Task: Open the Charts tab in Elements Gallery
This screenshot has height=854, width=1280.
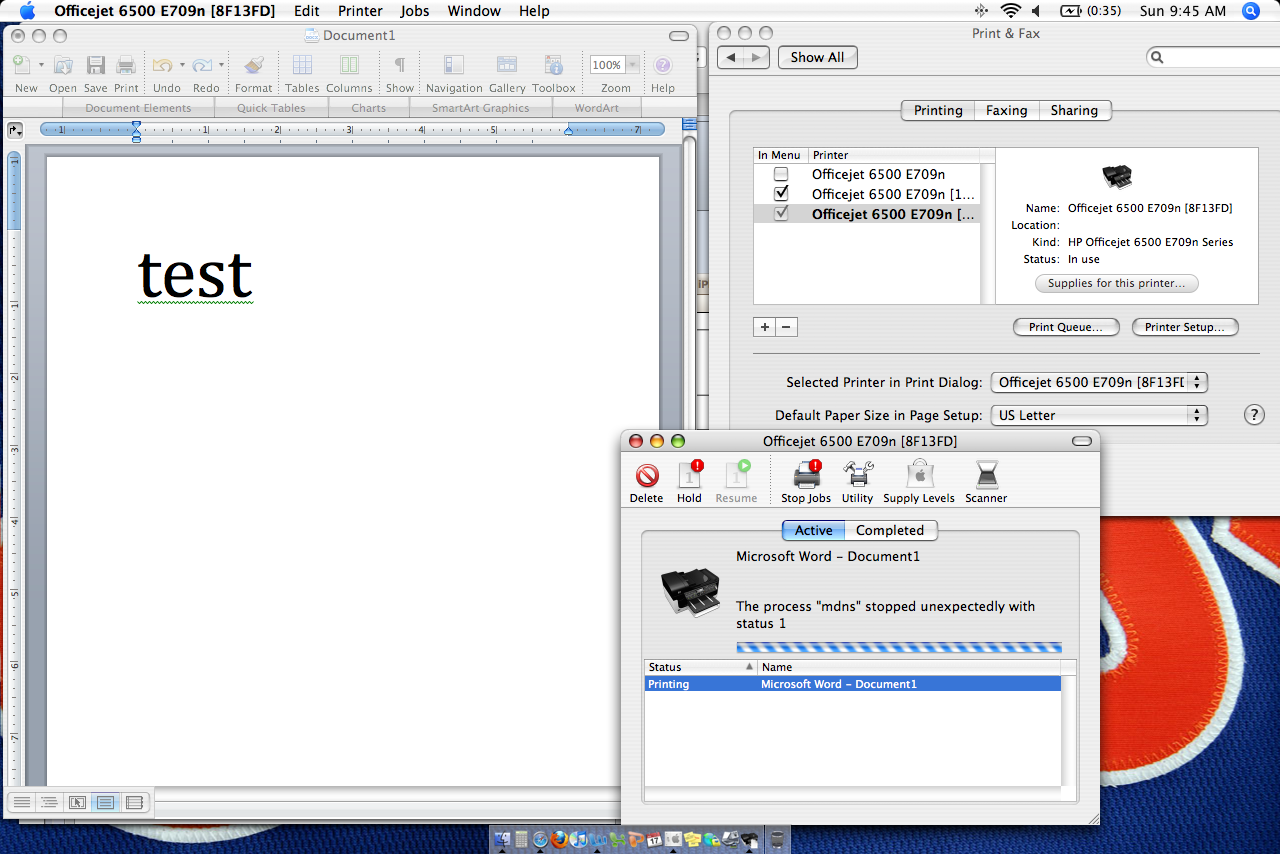Action: pyautogui.click(x=369, y=108)
